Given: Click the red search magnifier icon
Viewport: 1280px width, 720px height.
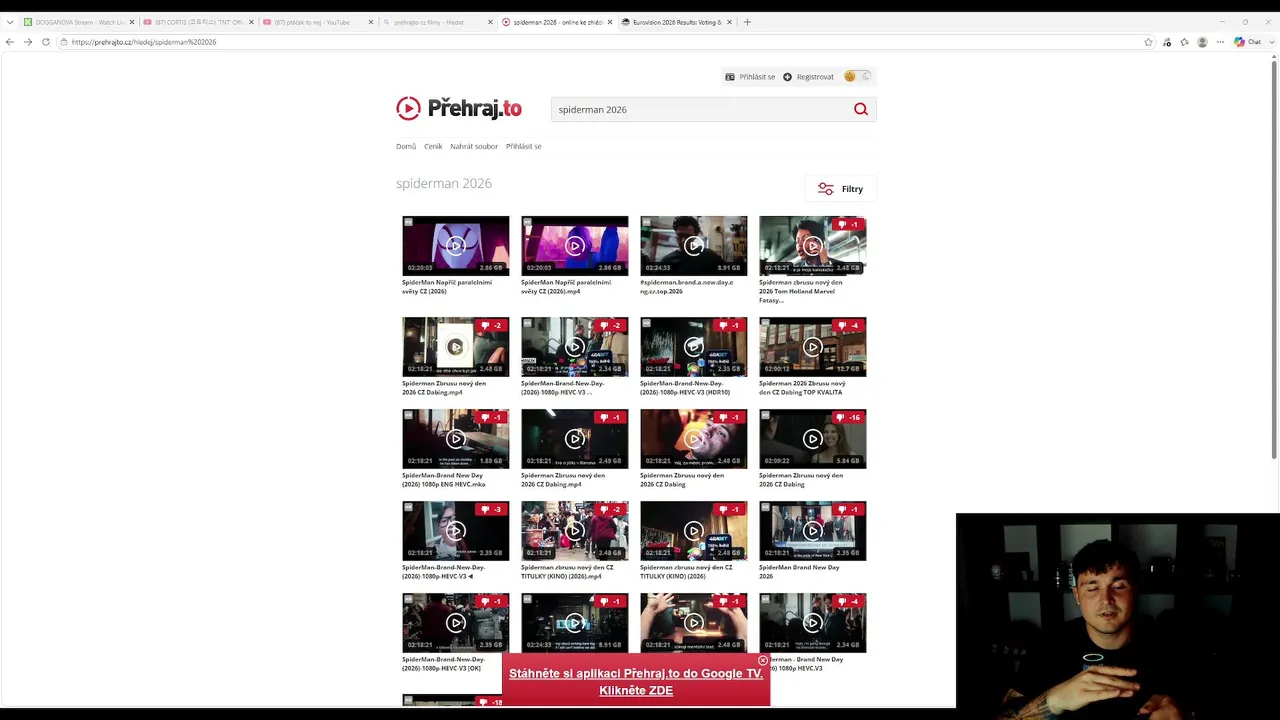Looking at the screenshot, I should point(861,109).
